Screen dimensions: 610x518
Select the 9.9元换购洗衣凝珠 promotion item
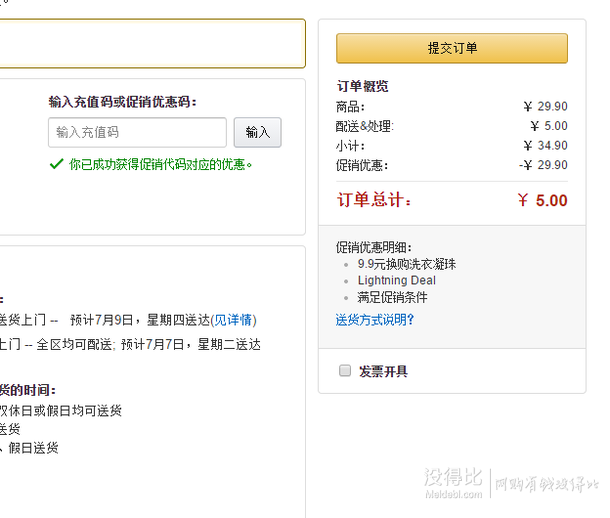tap(406, 265)
